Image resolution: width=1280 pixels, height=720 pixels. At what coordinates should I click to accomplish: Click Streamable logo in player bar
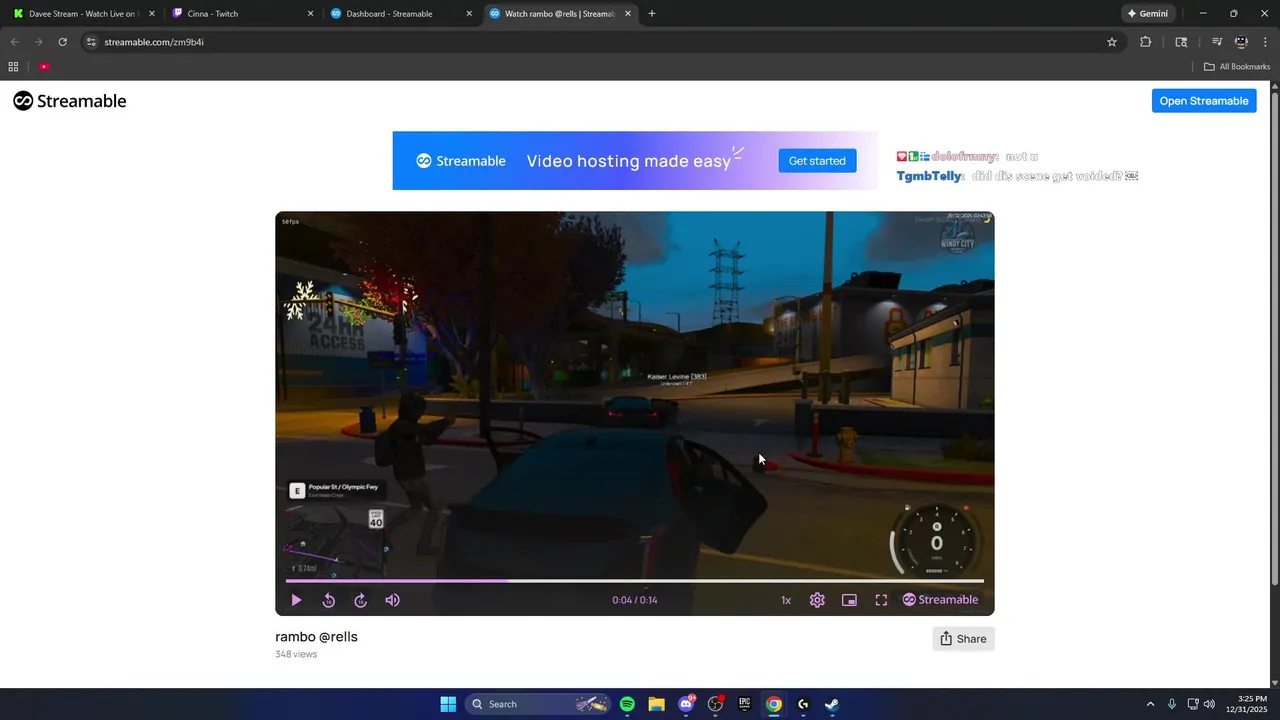(940, 600)
